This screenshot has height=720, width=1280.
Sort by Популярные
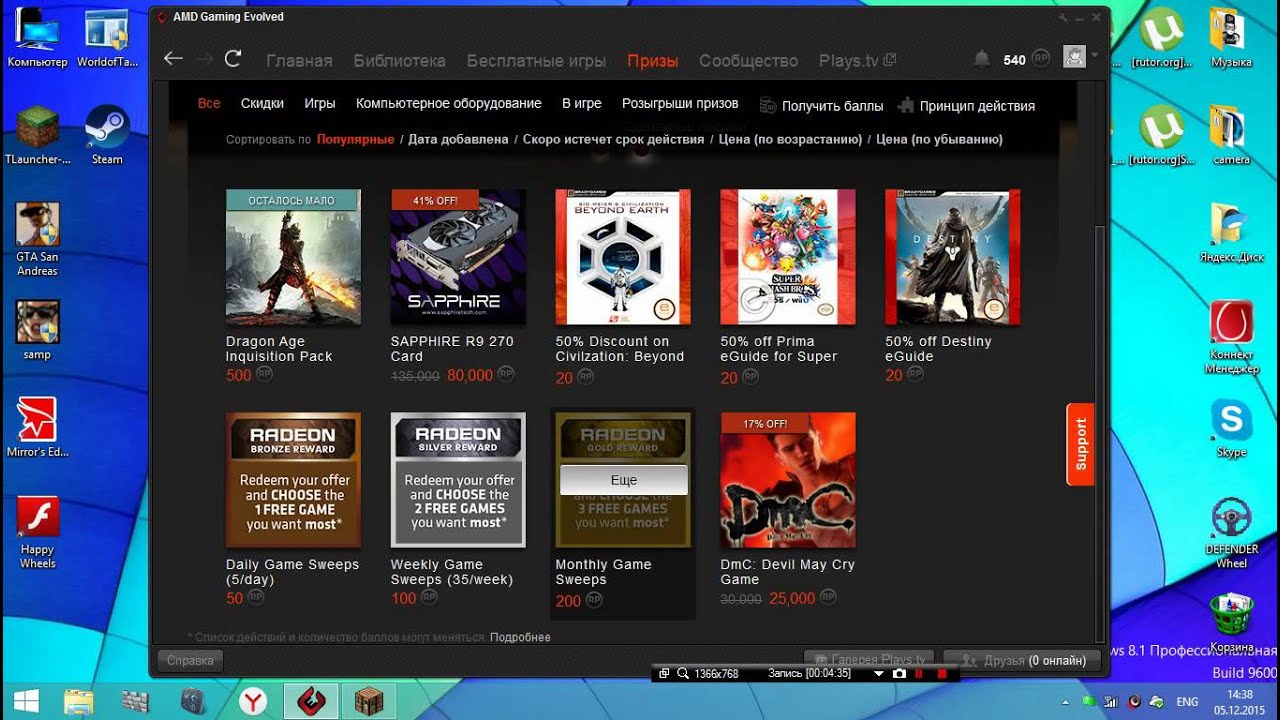pyautogui.click(x=356, y=140)
